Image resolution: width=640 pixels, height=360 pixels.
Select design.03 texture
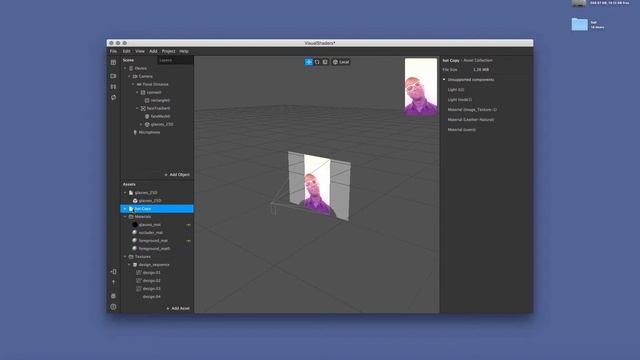pos(151,289)
